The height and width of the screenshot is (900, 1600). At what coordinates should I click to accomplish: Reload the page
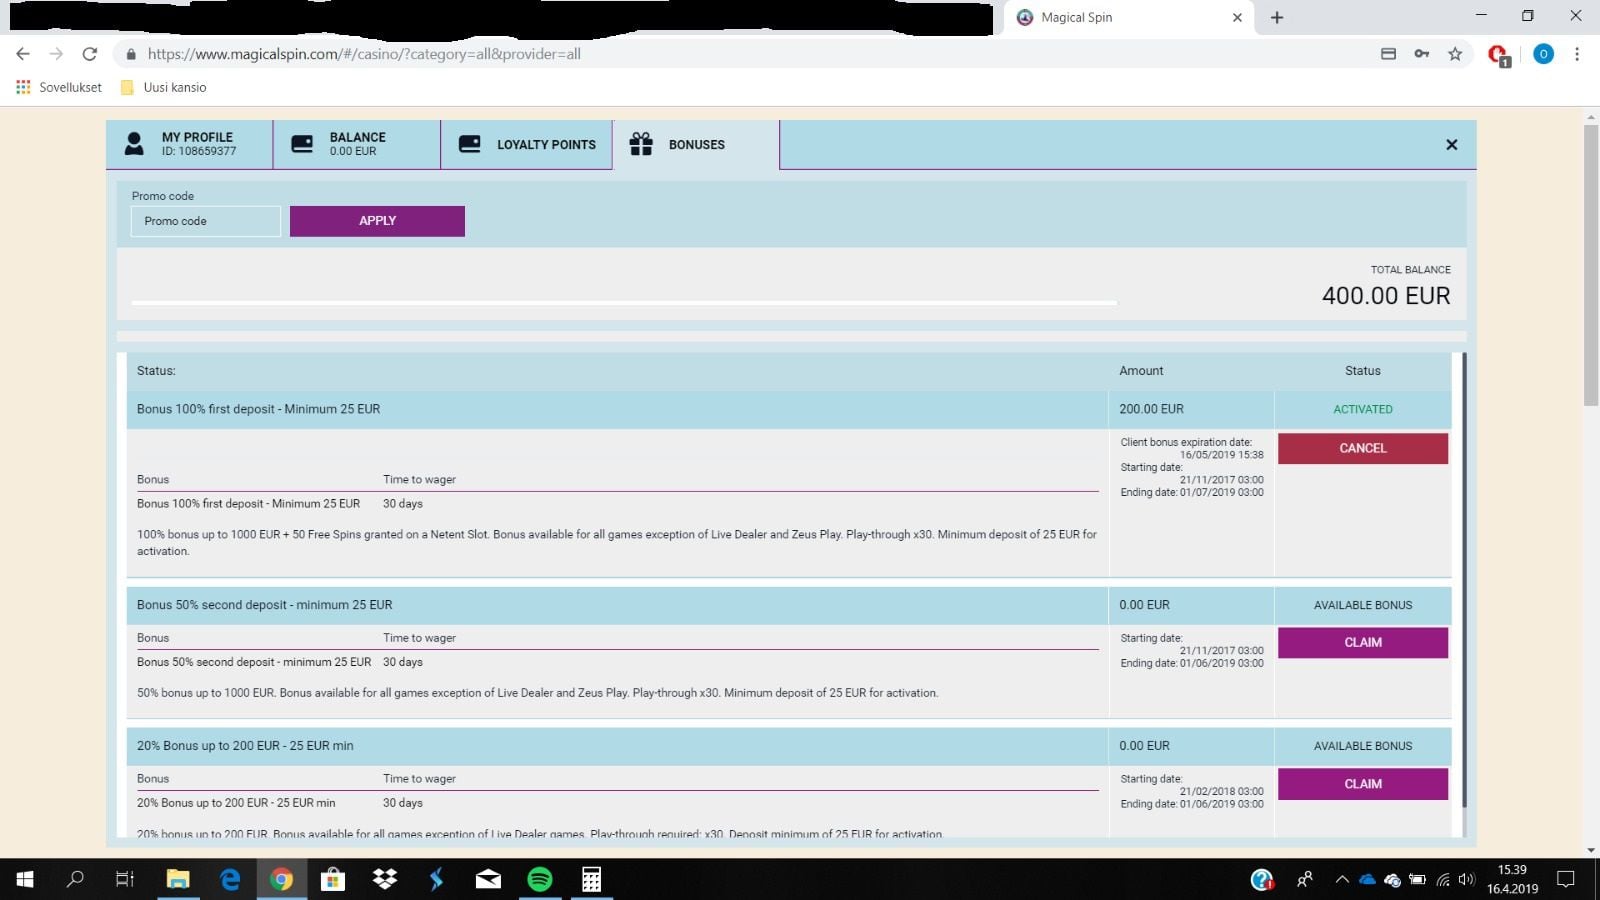click(x=90, y=54)
